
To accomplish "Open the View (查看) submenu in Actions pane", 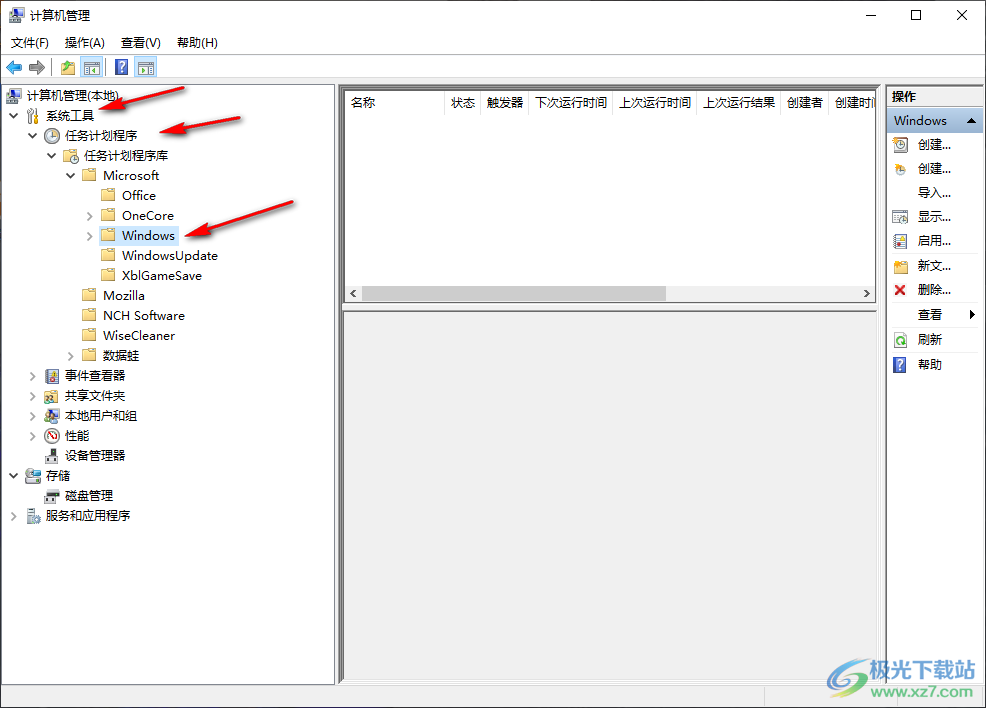I will point(934,314).
